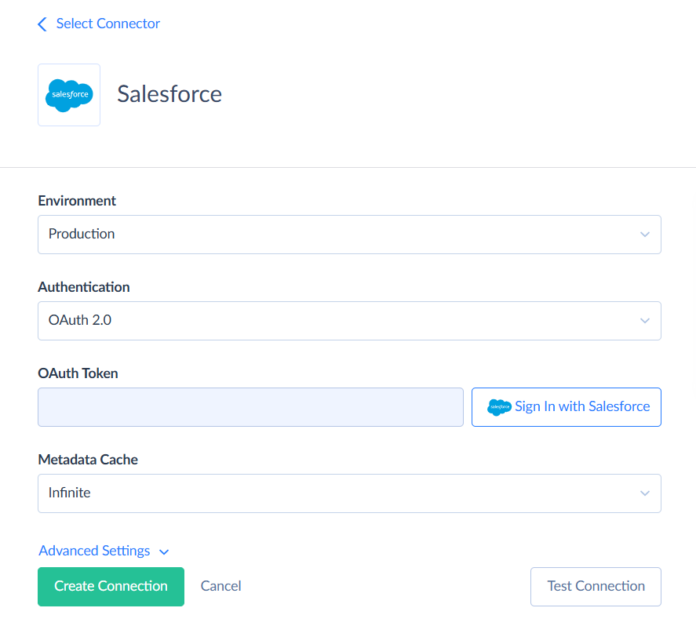
Task: Run Test Connection
Action: pyautogui.click(x=595, y=586)
